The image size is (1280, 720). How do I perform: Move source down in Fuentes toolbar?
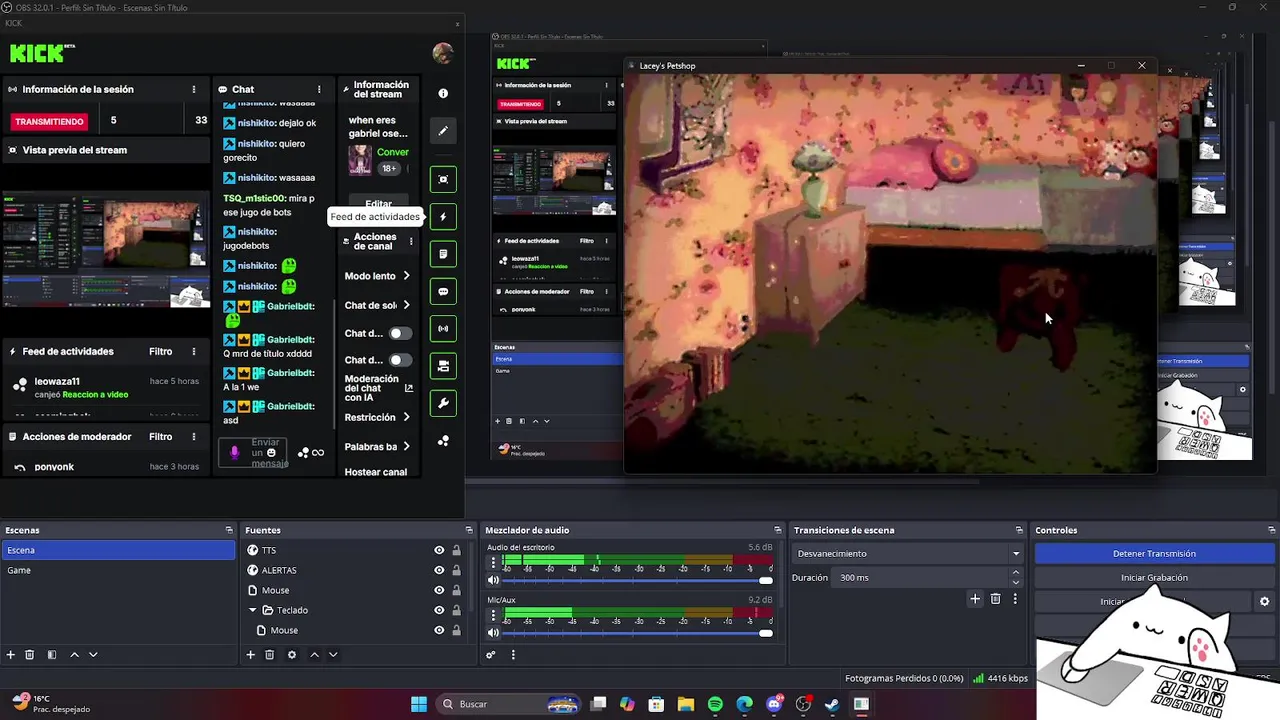click(x=333, y=655)
